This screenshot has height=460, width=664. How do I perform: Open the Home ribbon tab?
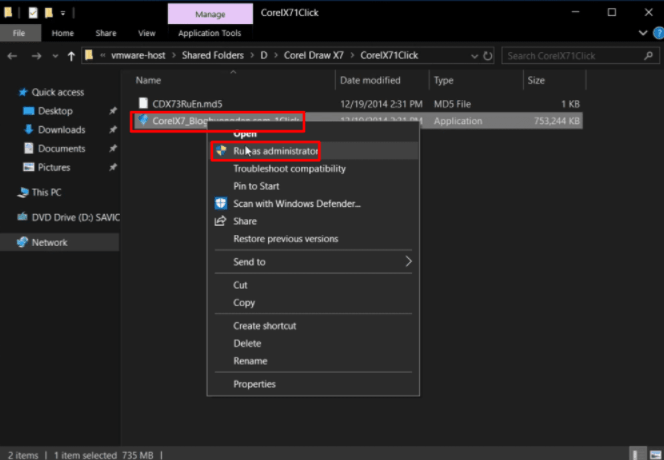63,33
